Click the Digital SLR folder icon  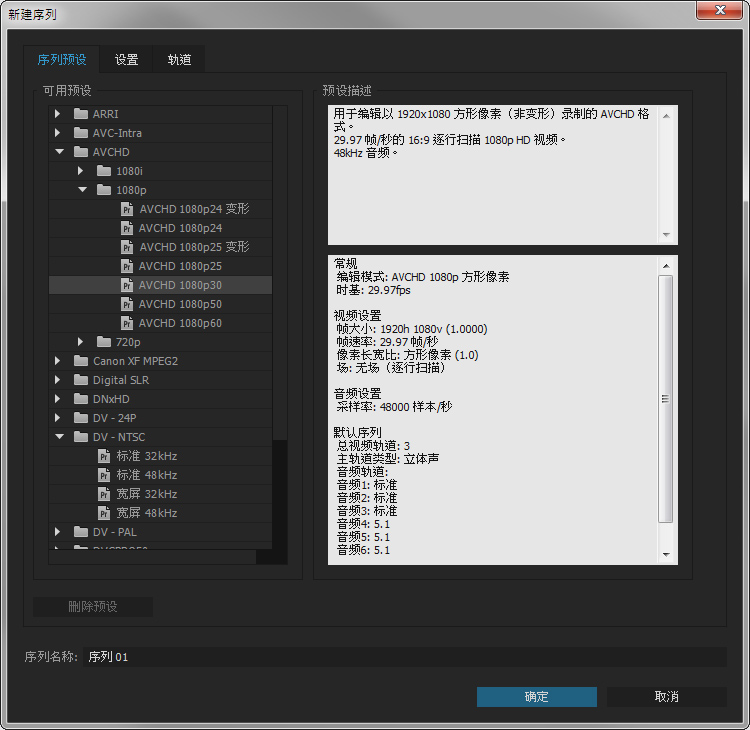81,380
